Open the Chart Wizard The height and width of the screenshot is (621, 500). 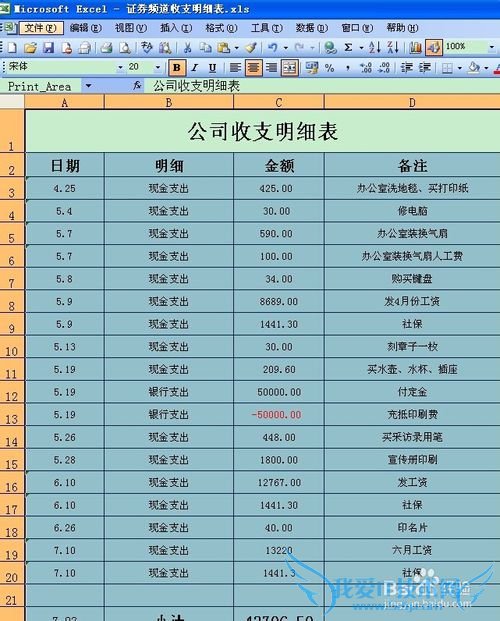(415, 48)
